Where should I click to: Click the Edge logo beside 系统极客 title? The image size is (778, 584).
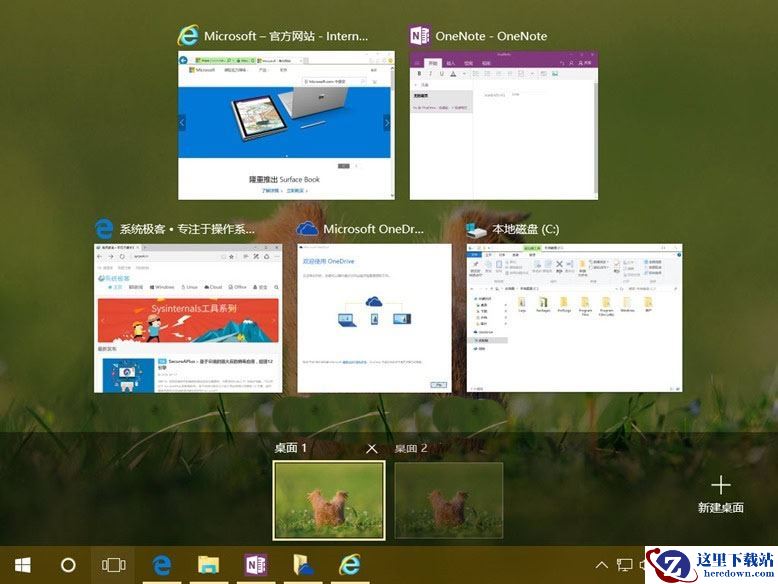tap(104, 229)
